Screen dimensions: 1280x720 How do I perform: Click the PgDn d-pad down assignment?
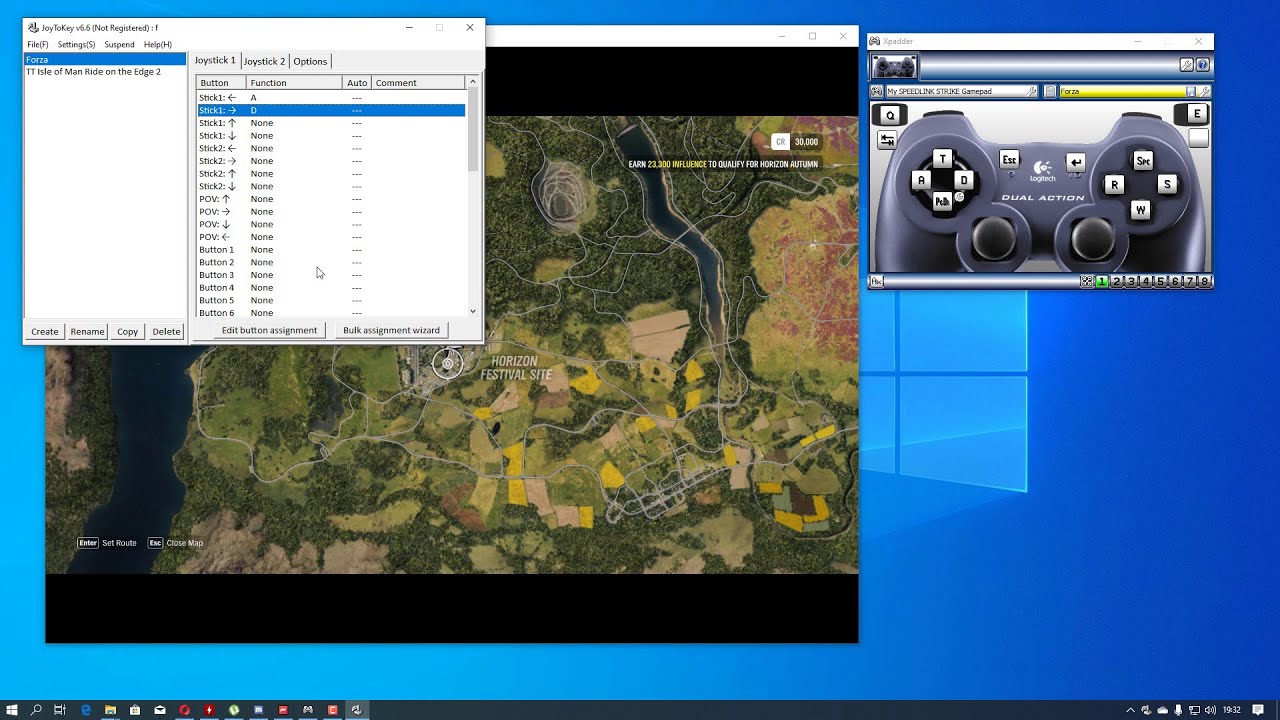point(942,201)
